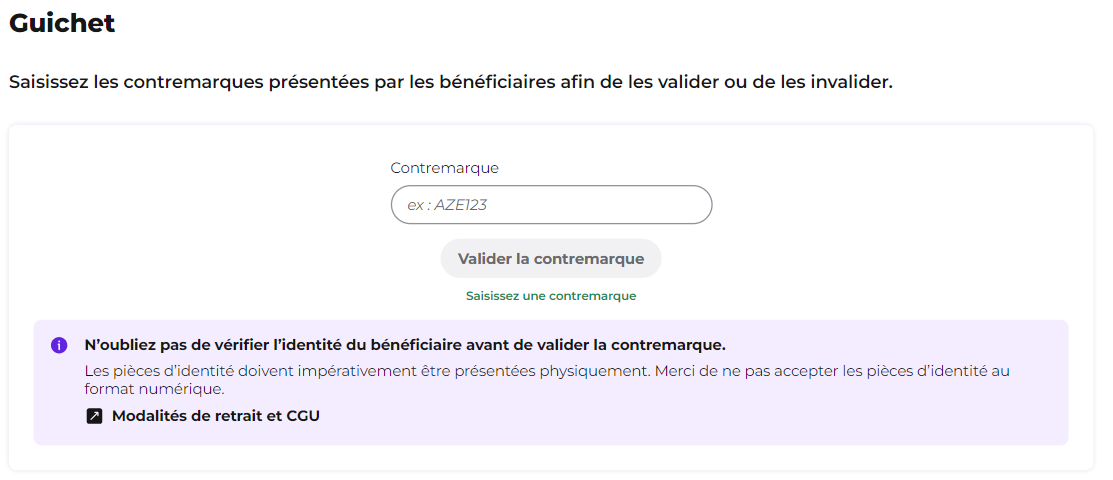The width and height of the screenshot is (1113, 480).
Task: Click the external link arrow icon
Action: 94,416
